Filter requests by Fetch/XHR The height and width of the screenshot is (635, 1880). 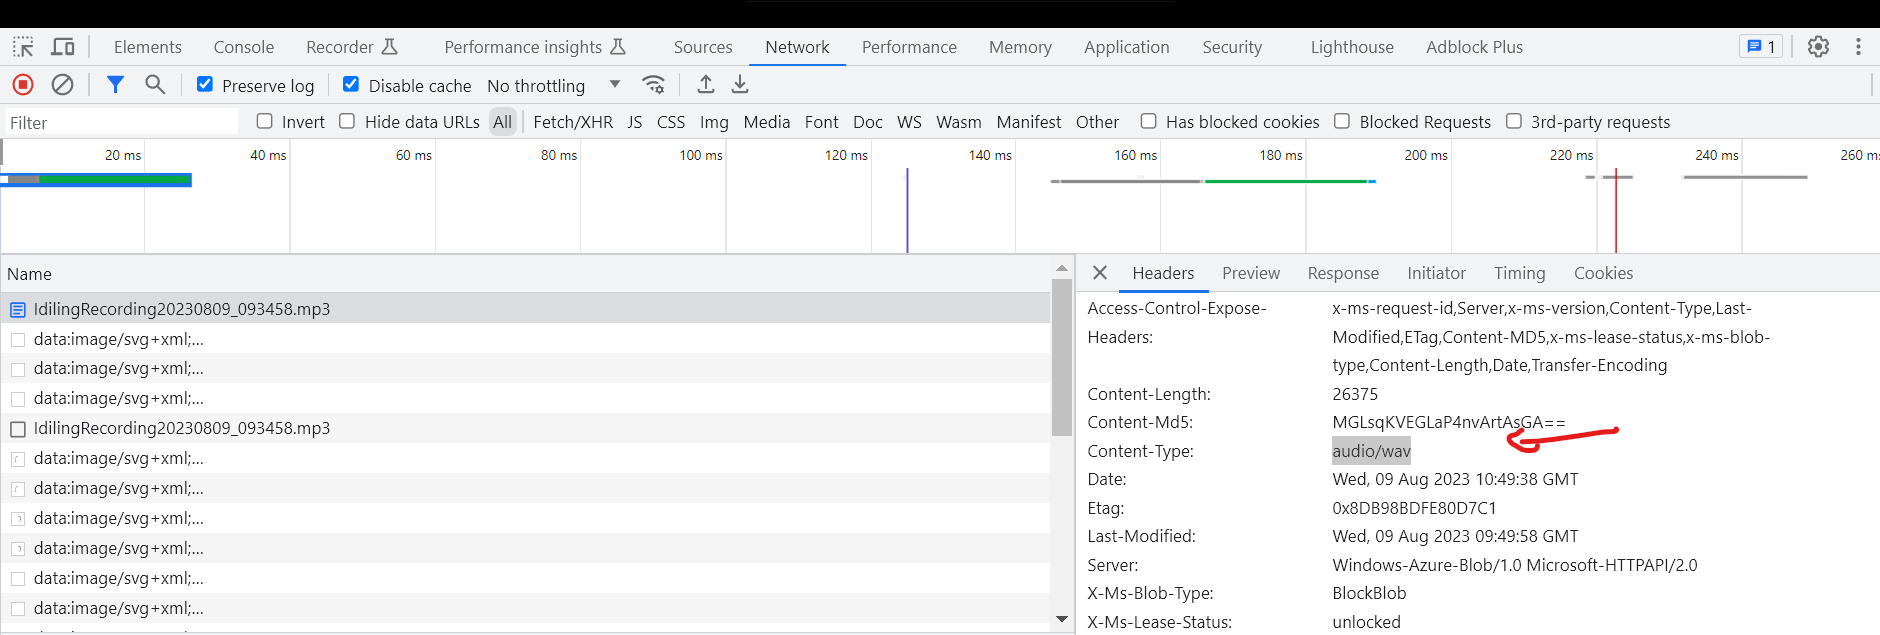pyautogui.click(x=573, y=122)
